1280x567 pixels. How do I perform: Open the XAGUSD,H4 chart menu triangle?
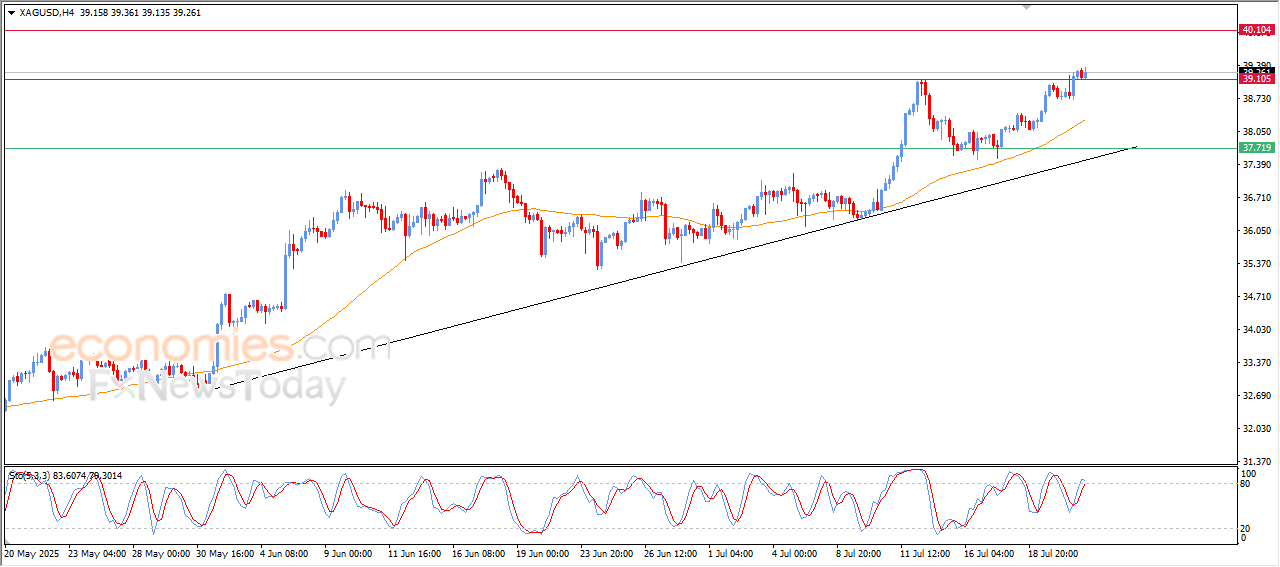pyautogui.click(x=11, y=13)
